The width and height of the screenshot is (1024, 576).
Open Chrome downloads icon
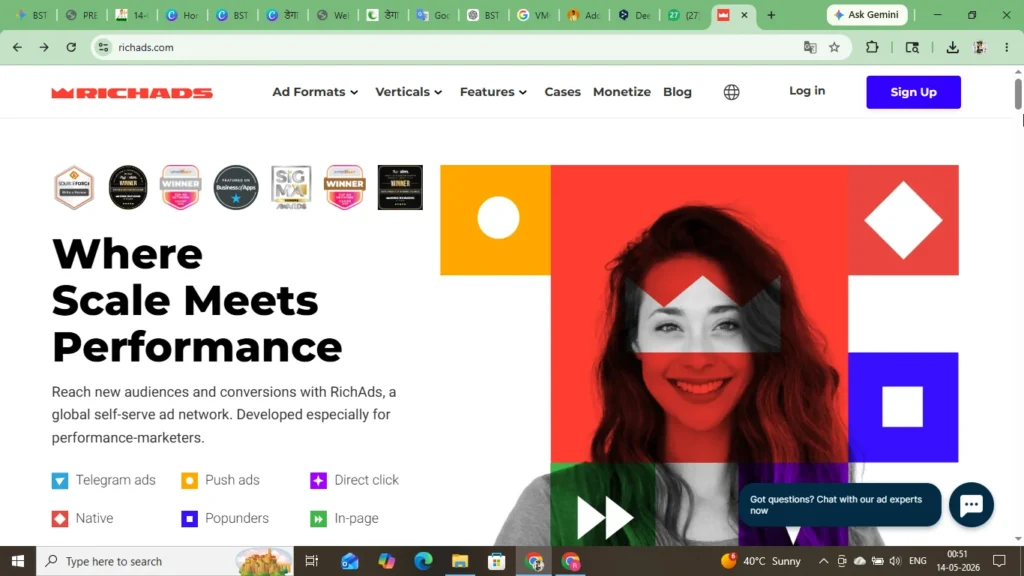pyautogui.click(x=952, y=47)
